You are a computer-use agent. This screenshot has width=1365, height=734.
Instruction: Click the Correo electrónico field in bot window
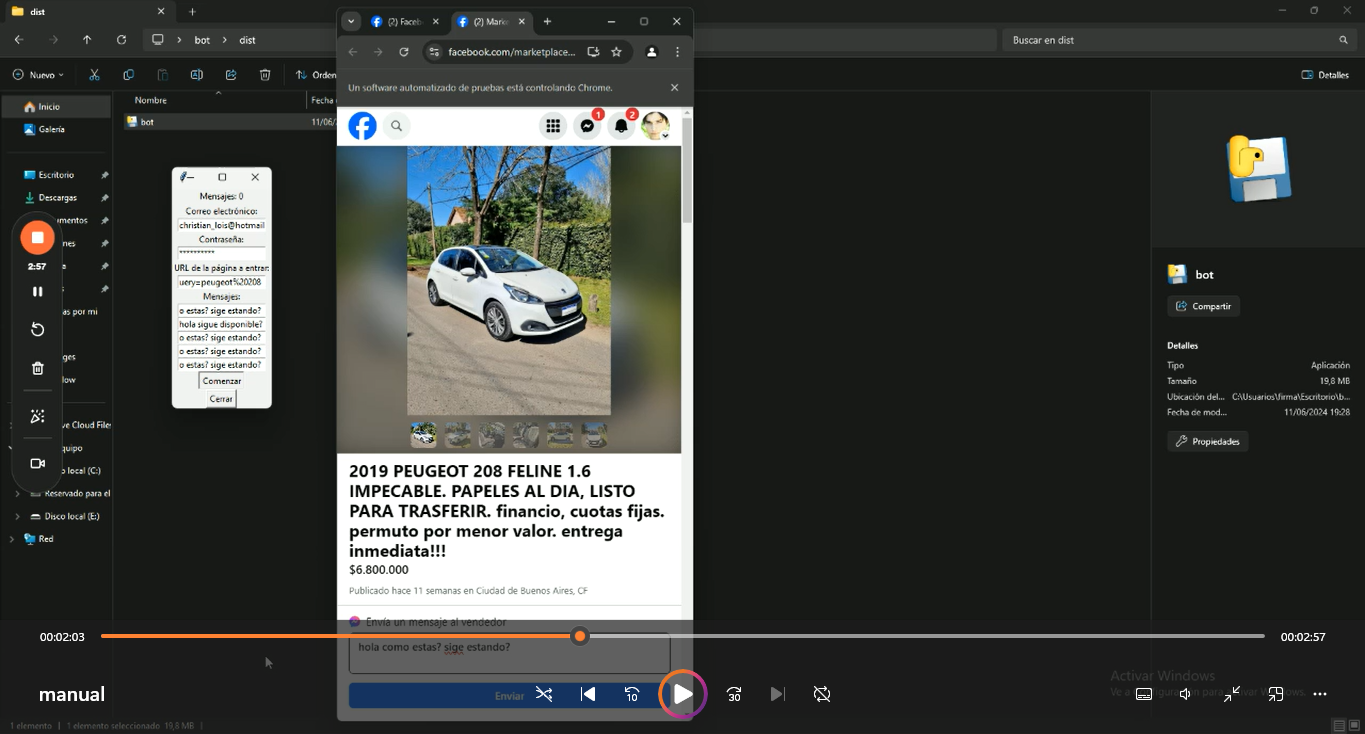point(221,226)
